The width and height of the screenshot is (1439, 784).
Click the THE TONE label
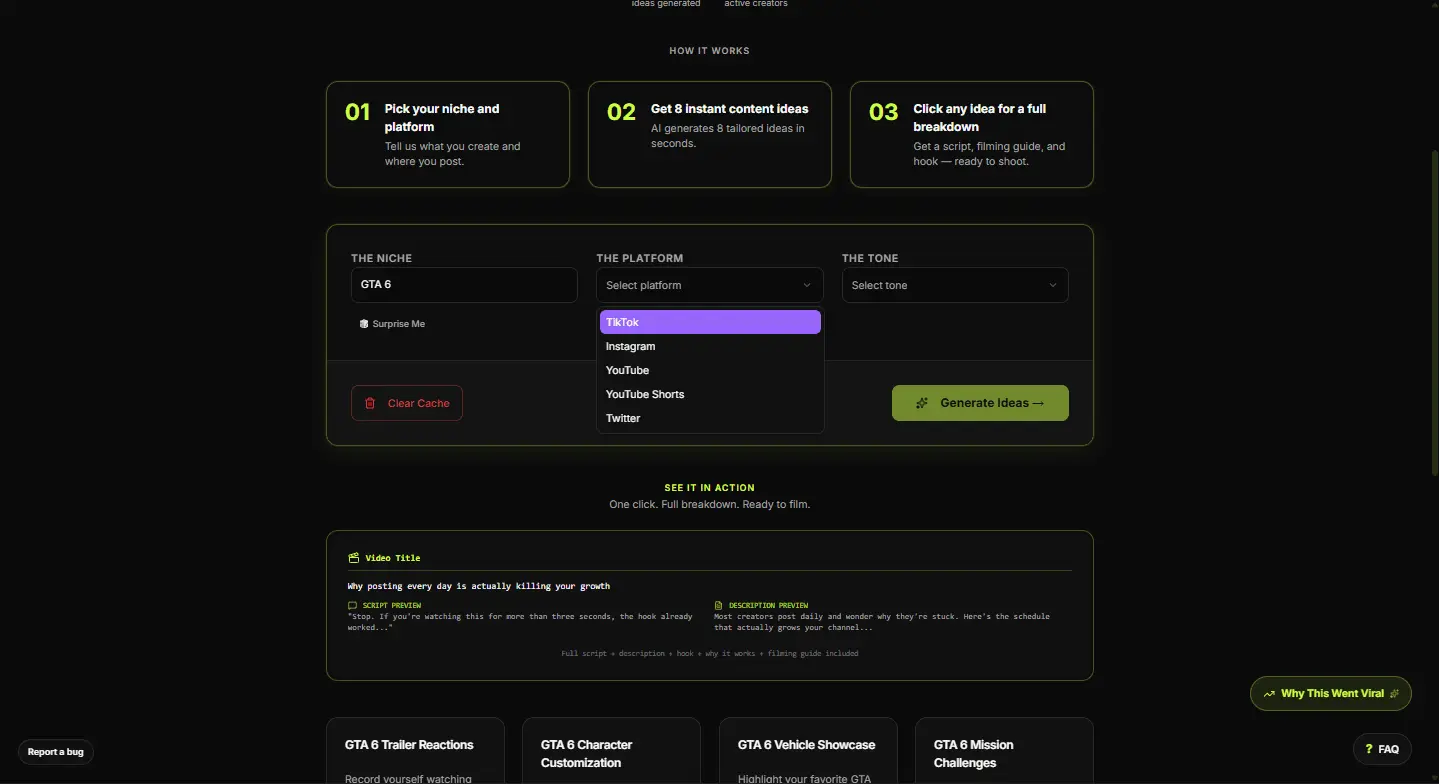870,258
